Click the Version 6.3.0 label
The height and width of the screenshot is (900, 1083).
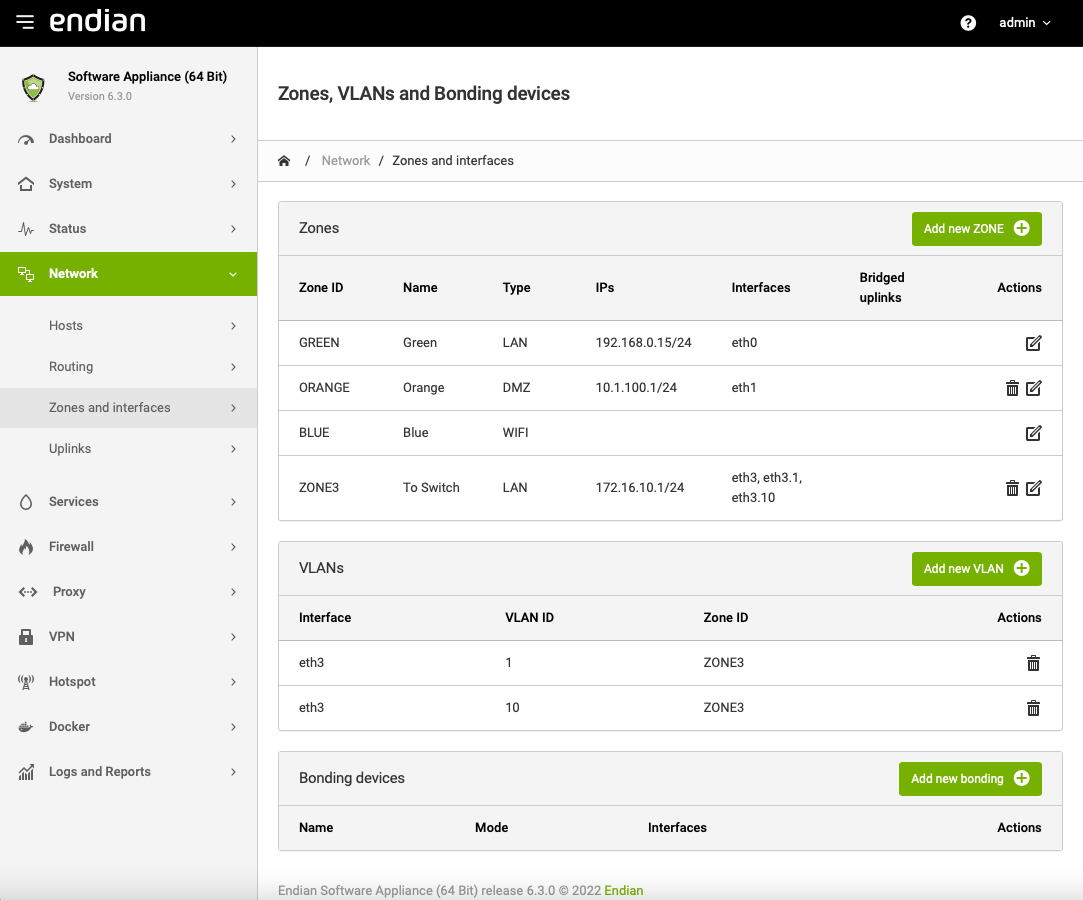point(99,97)
